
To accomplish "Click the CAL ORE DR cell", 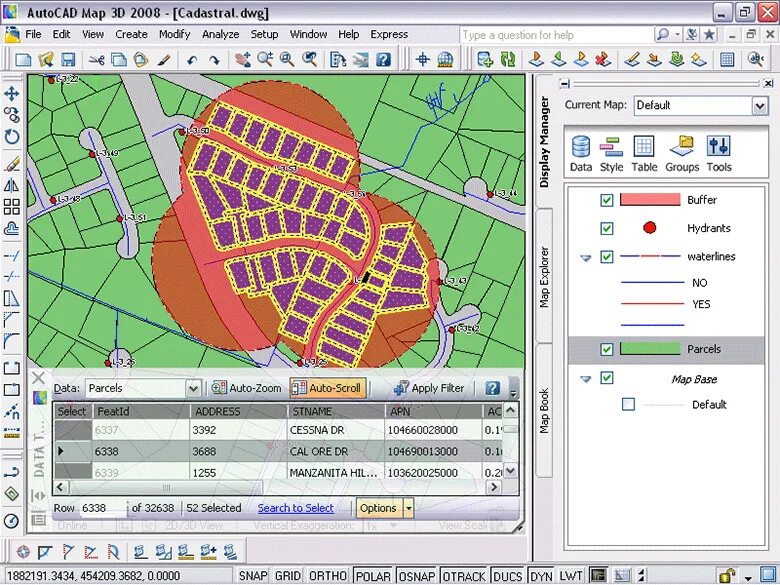I will click(x=336, y=451).
